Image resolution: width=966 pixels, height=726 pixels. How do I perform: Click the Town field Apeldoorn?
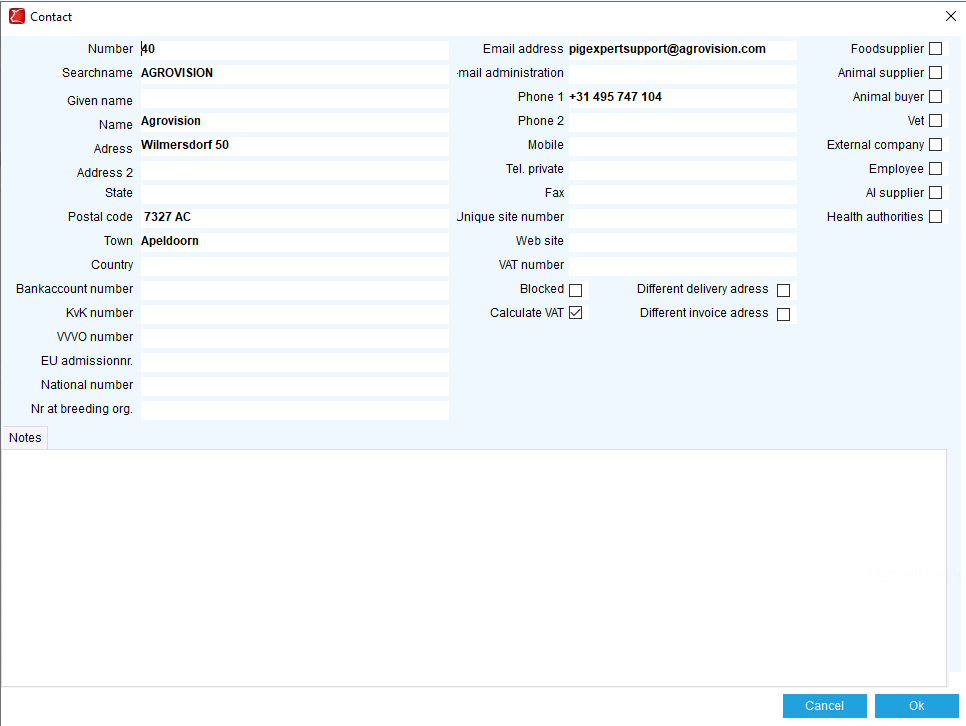pyautogui.click(x=294, y=242)
